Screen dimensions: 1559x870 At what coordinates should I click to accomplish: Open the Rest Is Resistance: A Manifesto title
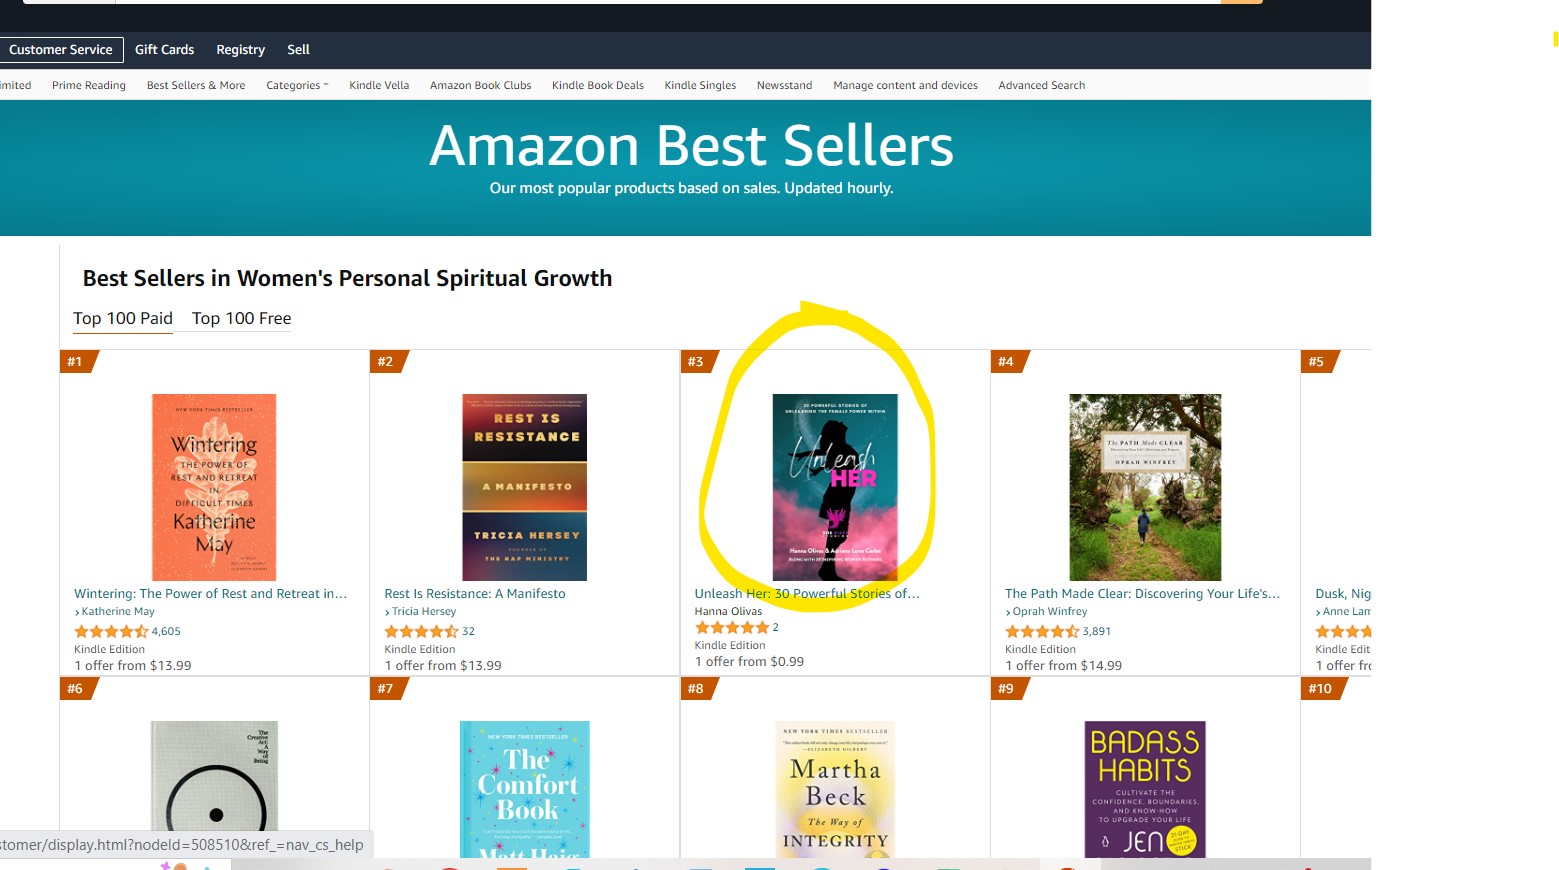[475, 594]
